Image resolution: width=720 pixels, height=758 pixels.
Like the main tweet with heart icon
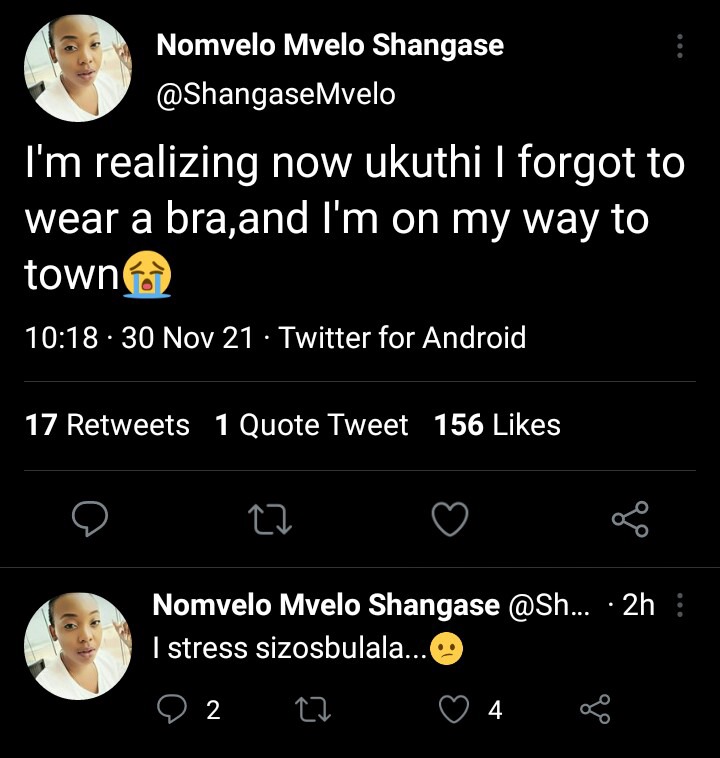(450, 519)
